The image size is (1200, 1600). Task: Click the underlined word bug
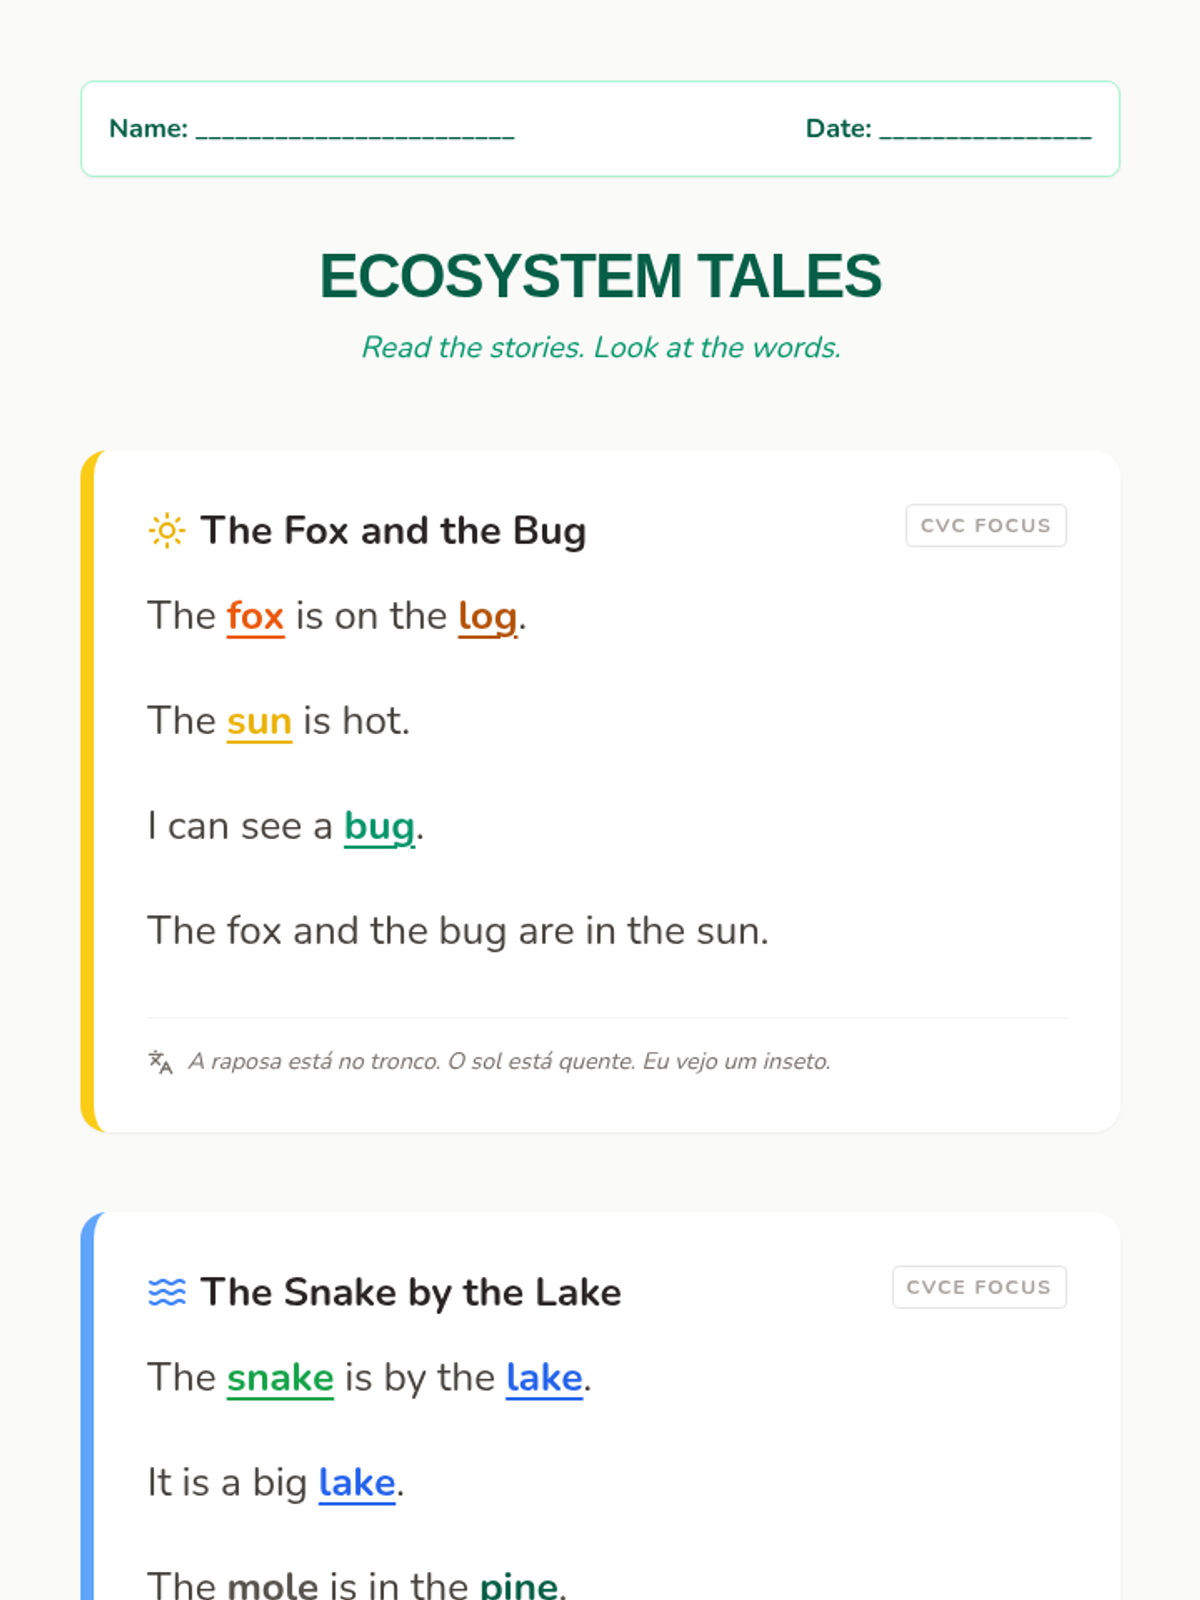pos(379,827)
